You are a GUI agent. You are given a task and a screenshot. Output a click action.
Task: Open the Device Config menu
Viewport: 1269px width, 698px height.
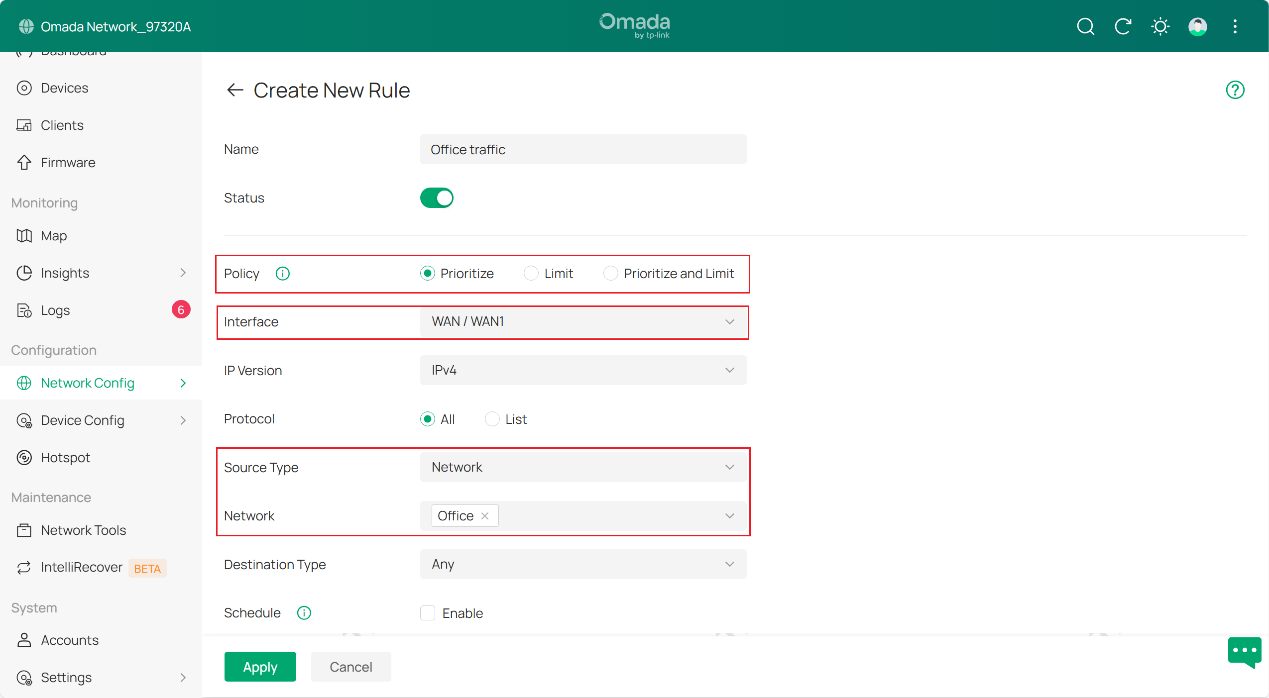(80, 420)
